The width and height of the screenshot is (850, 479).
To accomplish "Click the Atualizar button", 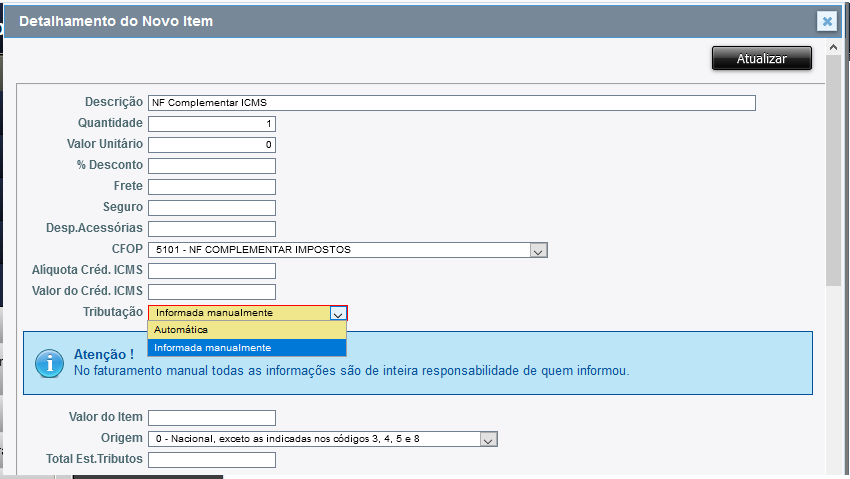I will coord(761,59).
